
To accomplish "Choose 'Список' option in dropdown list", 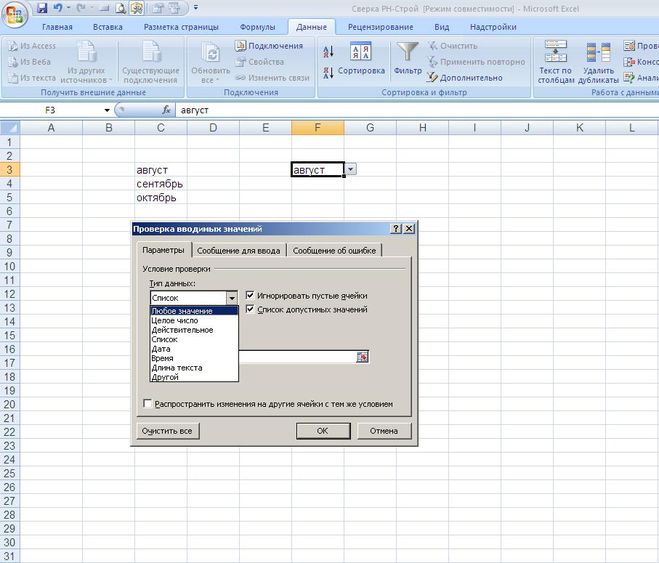I will click(194, 339).
